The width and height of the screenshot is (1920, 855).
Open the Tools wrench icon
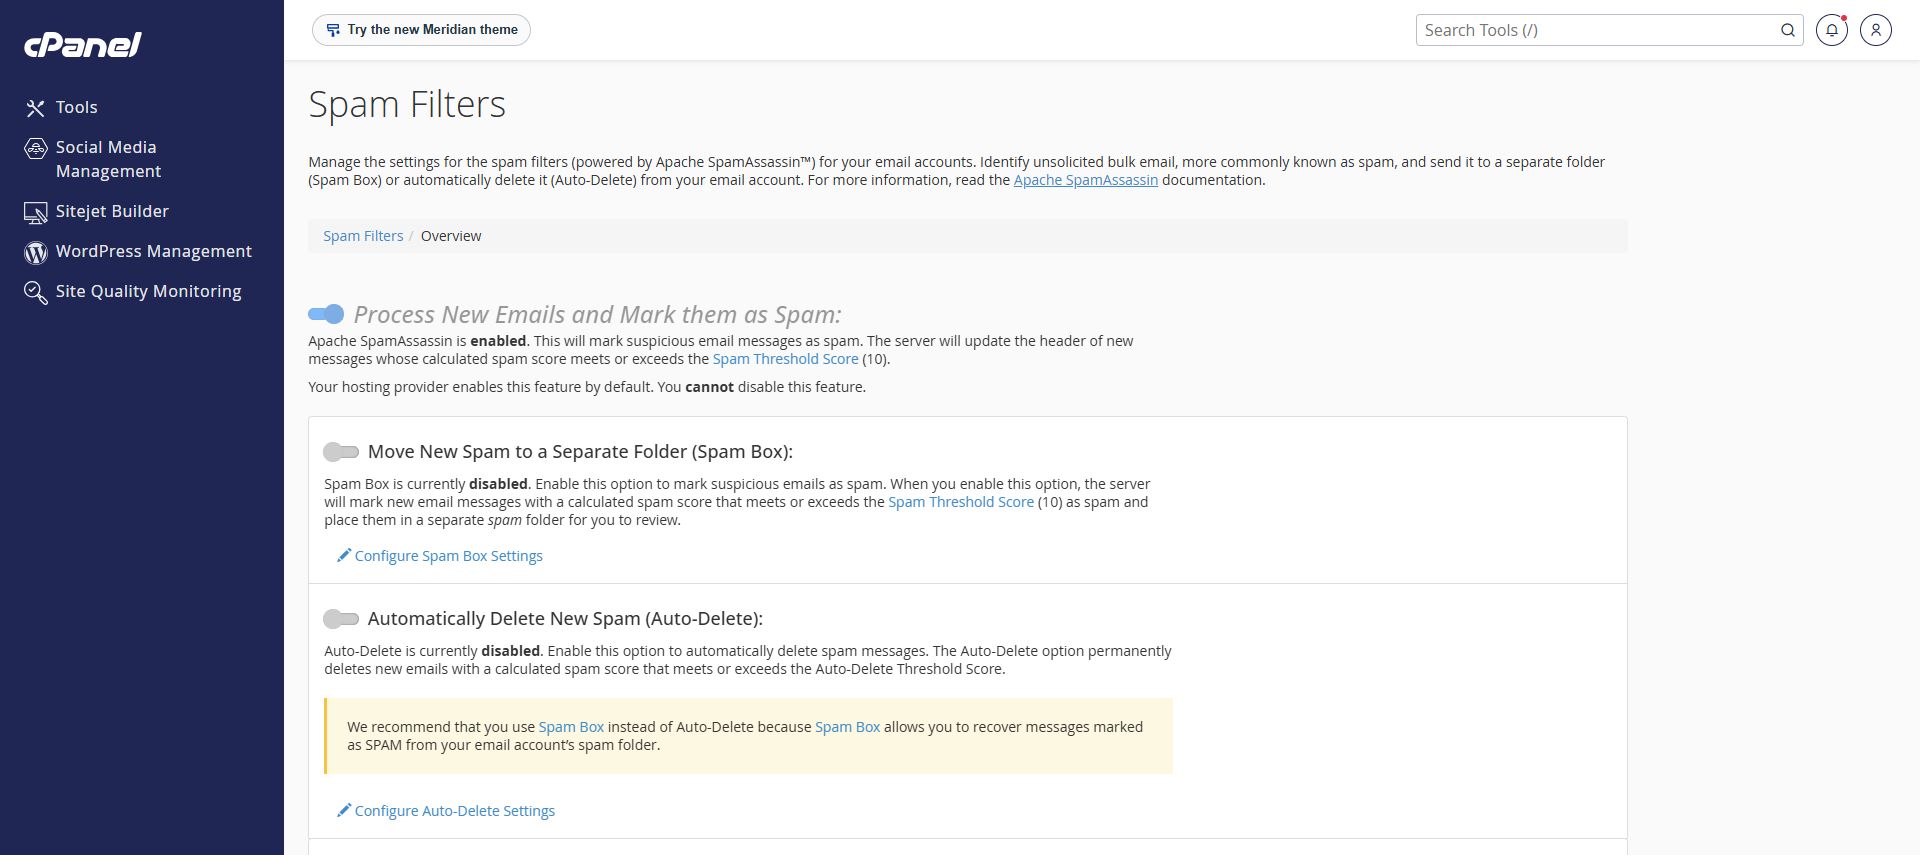coord(36,108)
